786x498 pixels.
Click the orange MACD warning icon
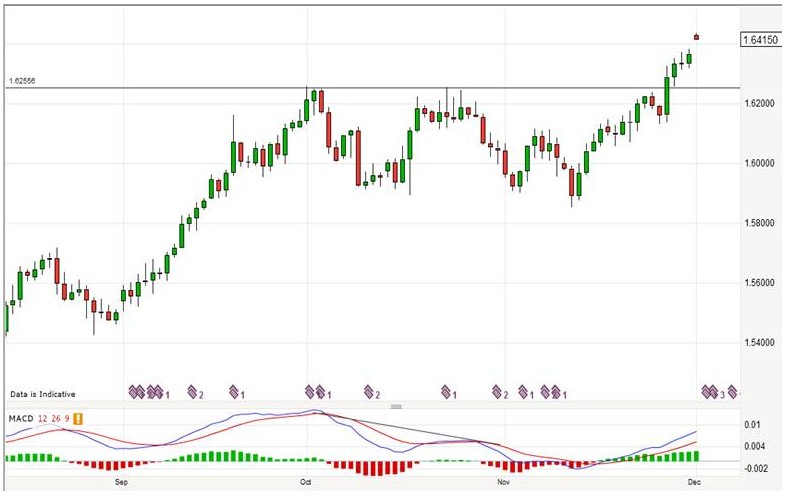pyautogui.click(x=78, y=419)
